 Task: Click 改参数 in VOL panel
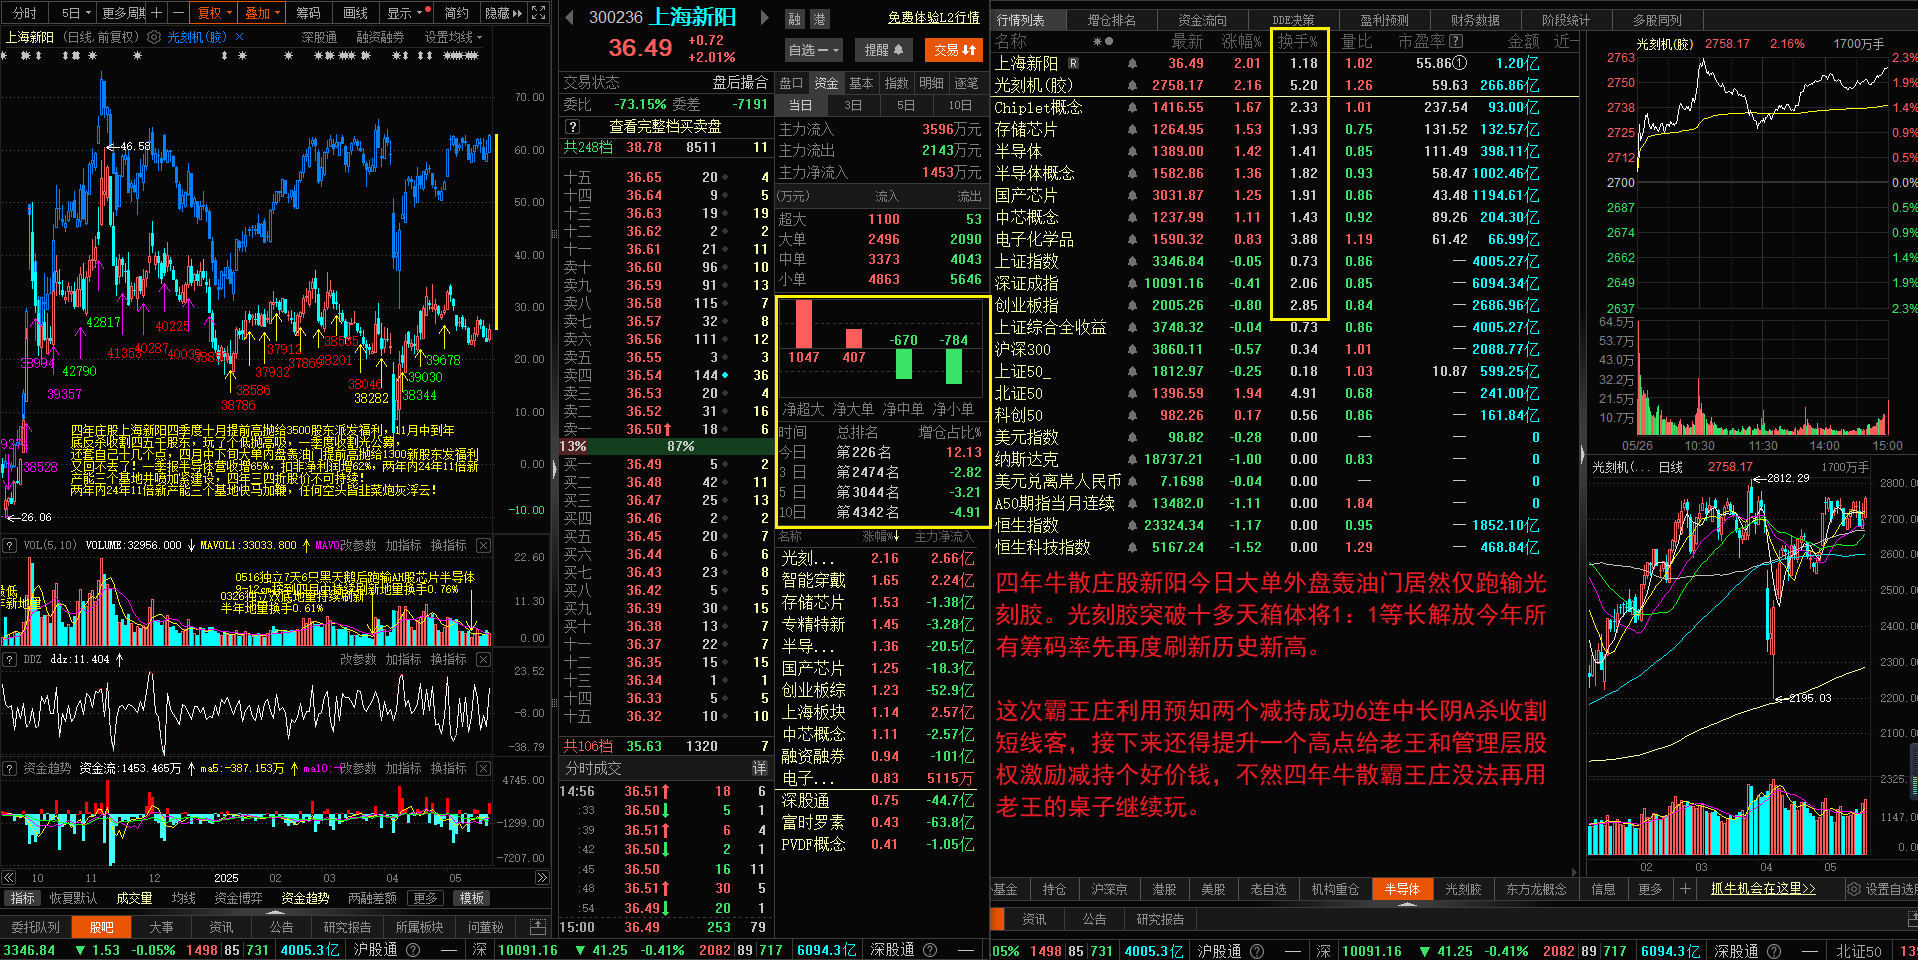click(x=357, y=545)
